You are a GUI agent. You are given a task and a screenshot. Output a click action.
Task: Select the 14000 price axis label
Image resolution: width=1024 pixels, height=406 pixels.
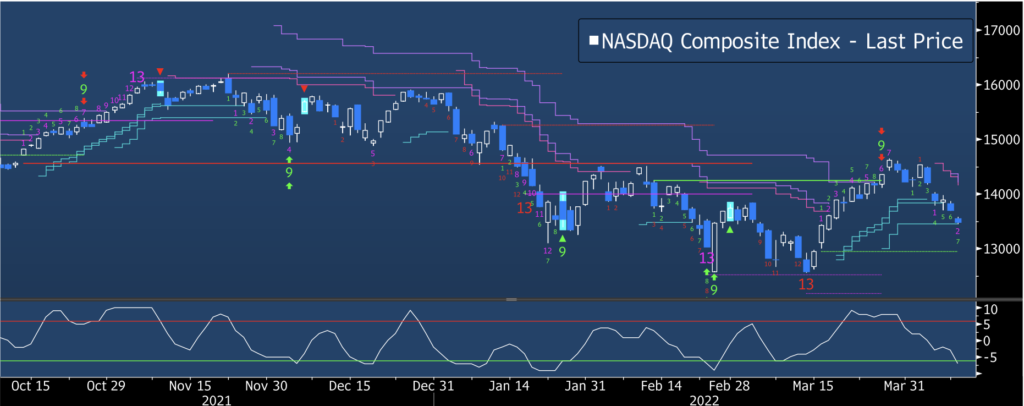1000,194
